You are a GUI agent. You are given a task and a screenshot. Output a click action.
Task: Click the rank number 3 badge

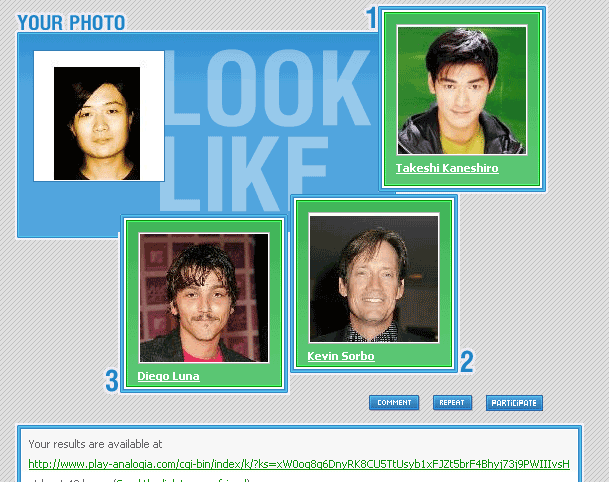tap(112, 381)
